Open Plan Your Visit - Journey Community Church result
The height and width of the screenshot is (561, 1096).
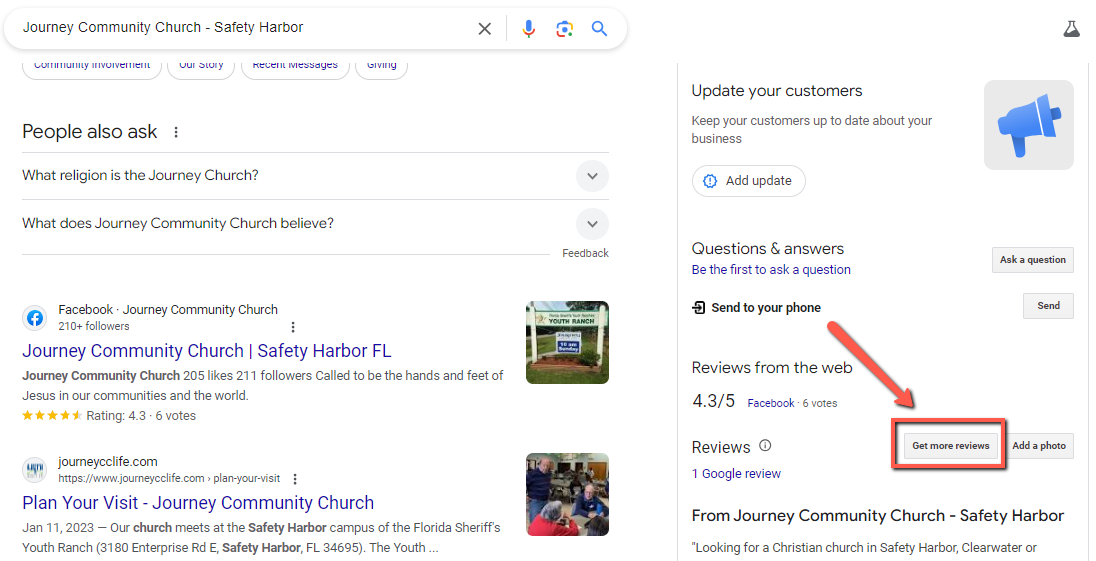click(198, 503)
